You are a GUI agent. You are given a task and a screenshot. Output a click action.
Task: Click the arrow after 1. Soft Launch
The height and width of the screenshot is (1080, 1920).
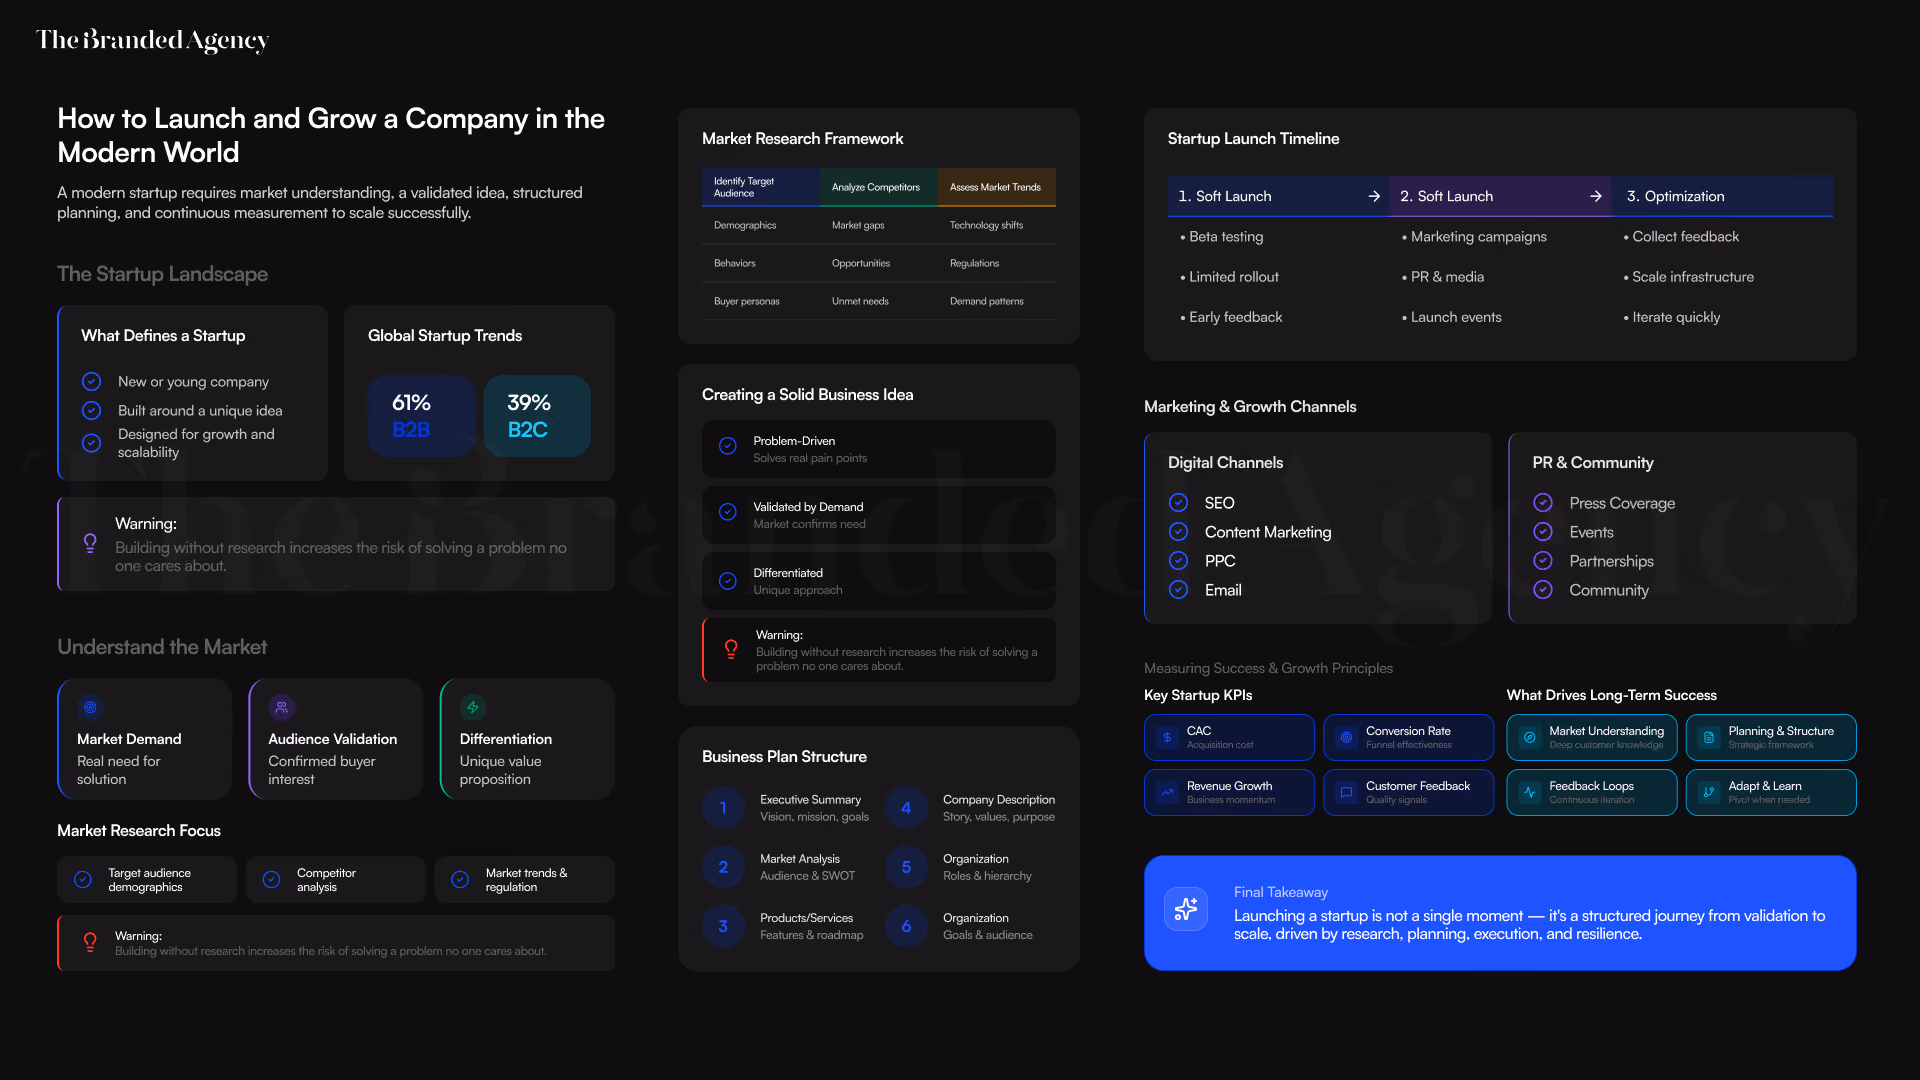pyautogui.click(x=1373, y=196)
